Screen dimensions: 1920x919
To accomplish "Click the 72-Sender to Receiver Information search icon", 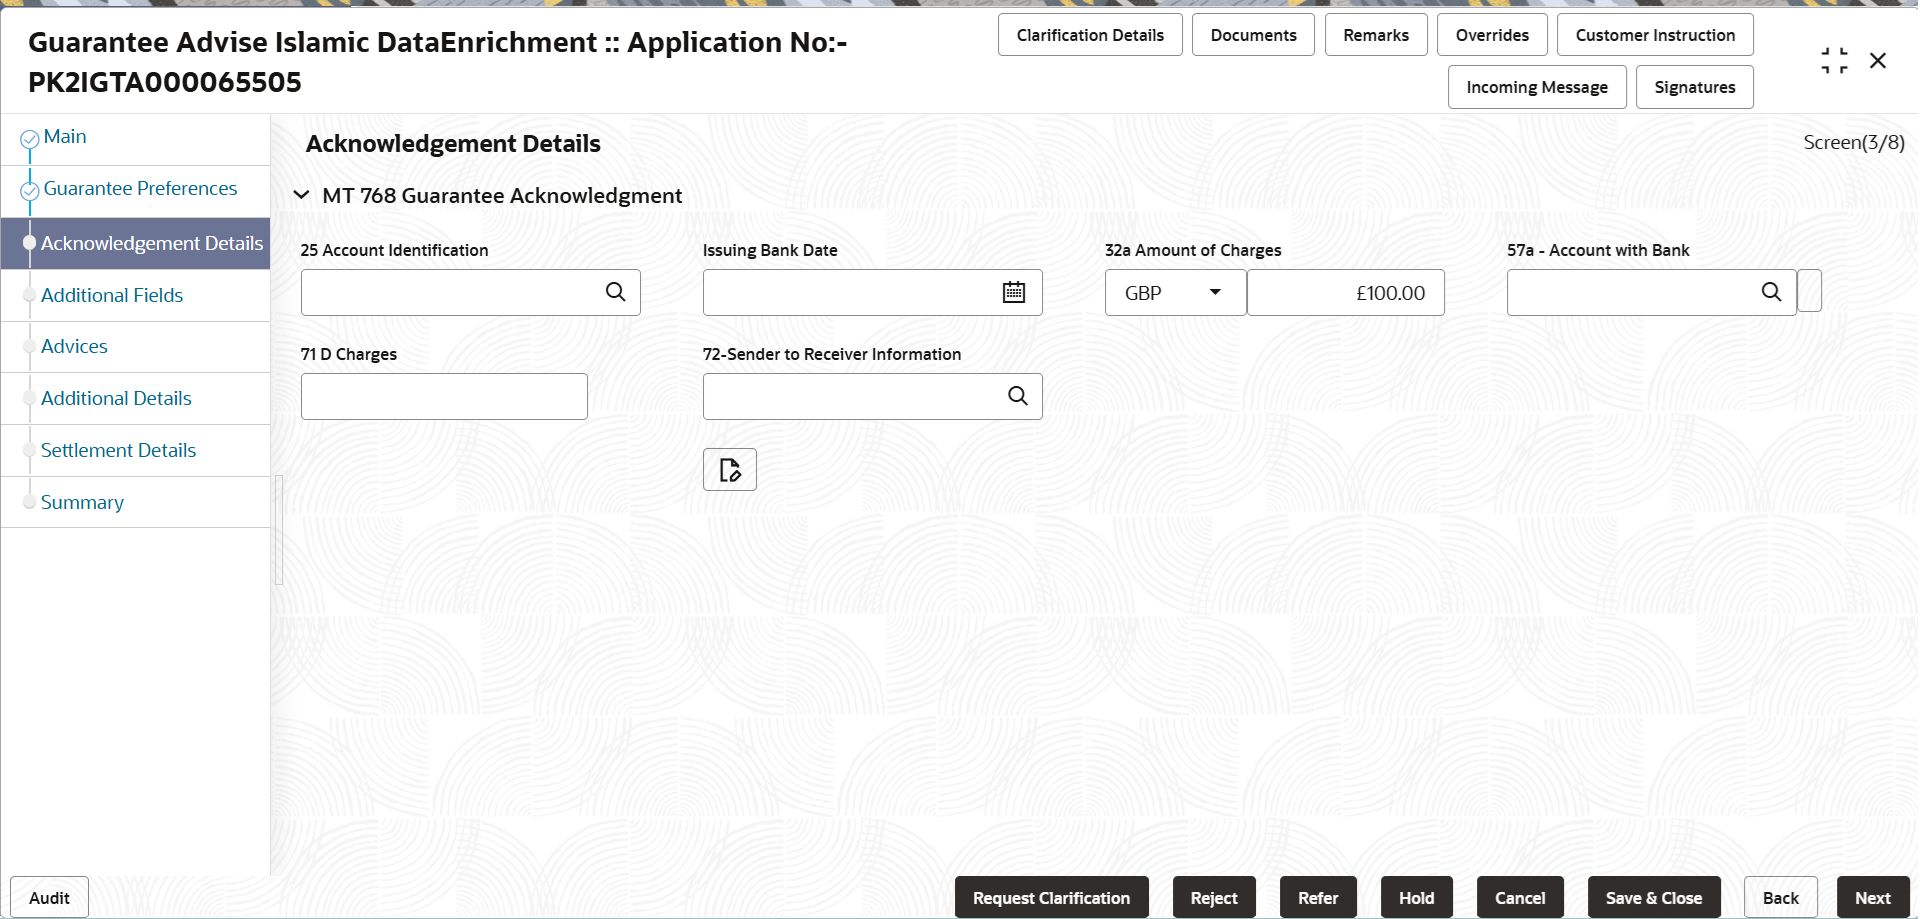I will (x=1017, y=396).
